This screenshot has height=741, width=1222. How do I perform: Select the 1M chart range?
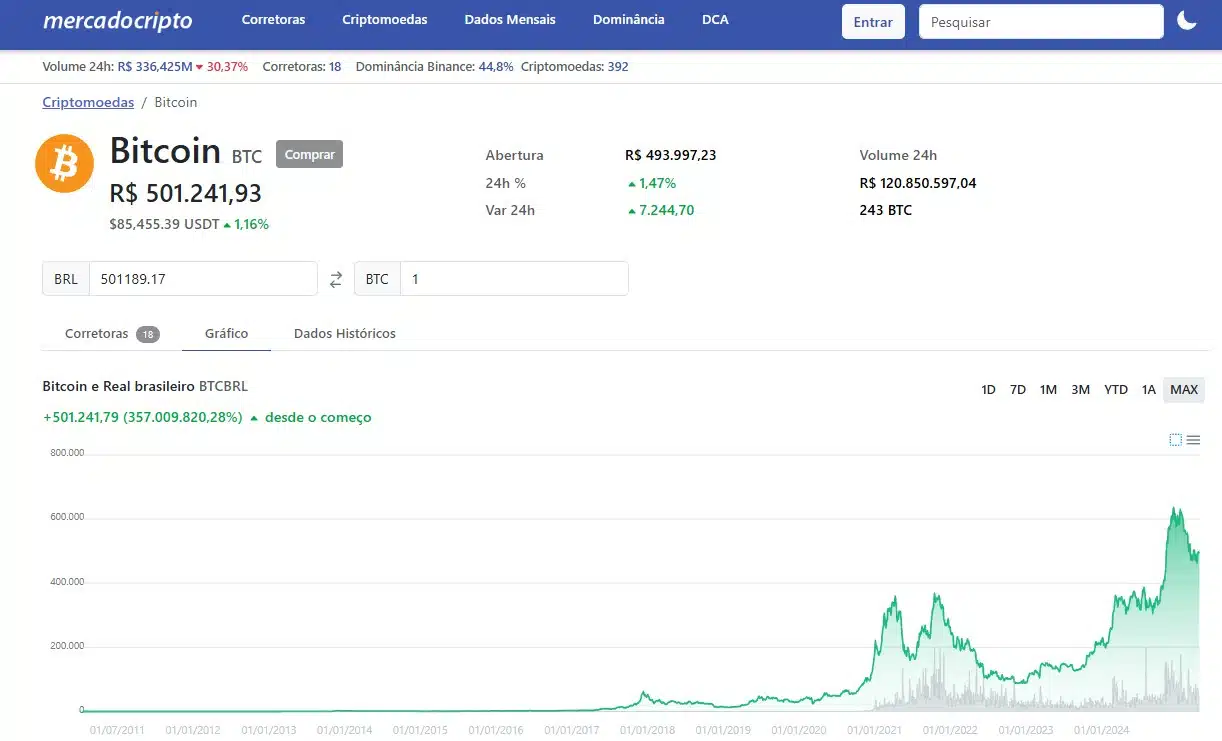click(x=1048, y=390)
